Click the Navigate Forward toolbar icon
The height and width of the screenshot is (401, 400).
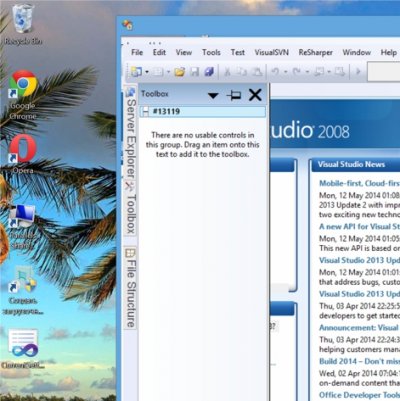point(340,72)
